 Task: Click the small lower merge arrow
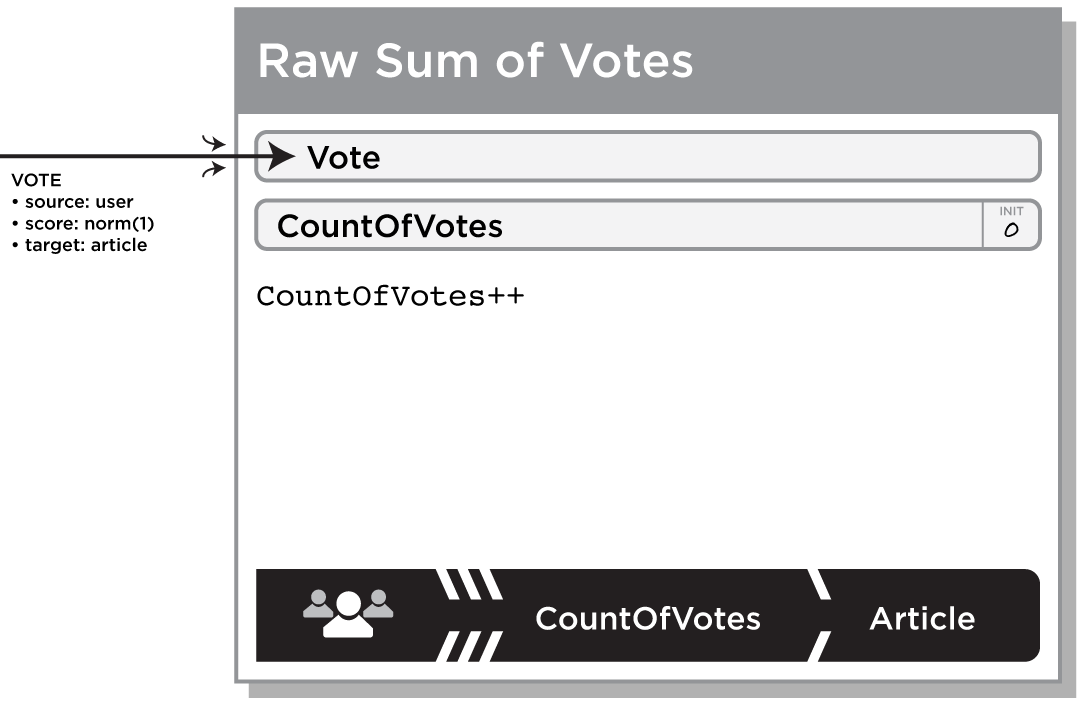coord(214,170)
